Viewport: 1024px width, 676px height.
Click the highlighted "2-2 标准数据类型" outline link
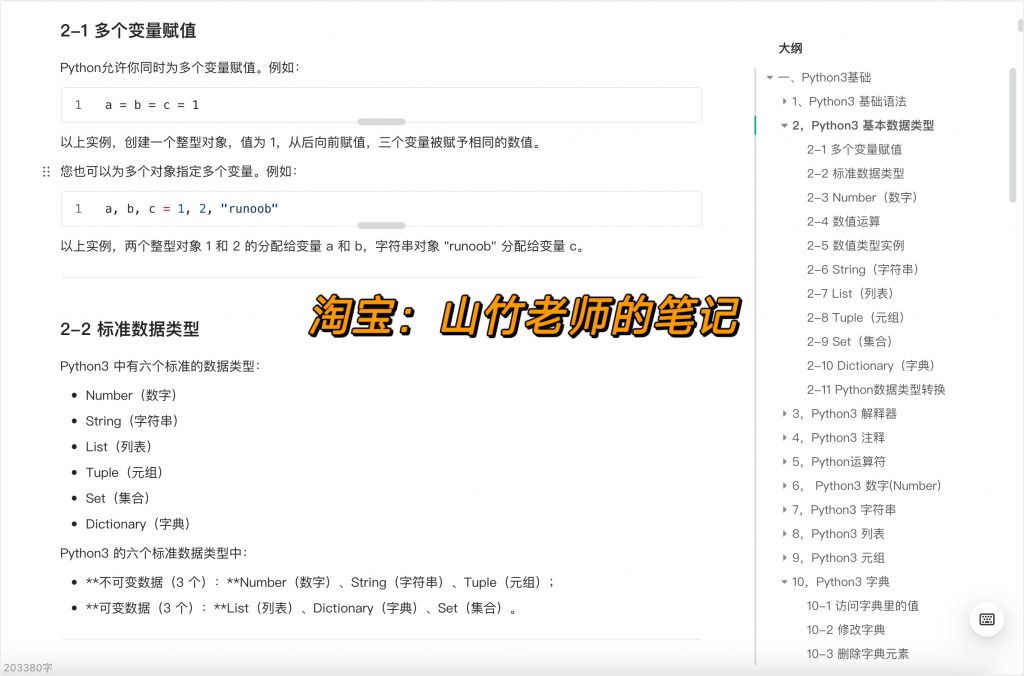coord(858,173)
